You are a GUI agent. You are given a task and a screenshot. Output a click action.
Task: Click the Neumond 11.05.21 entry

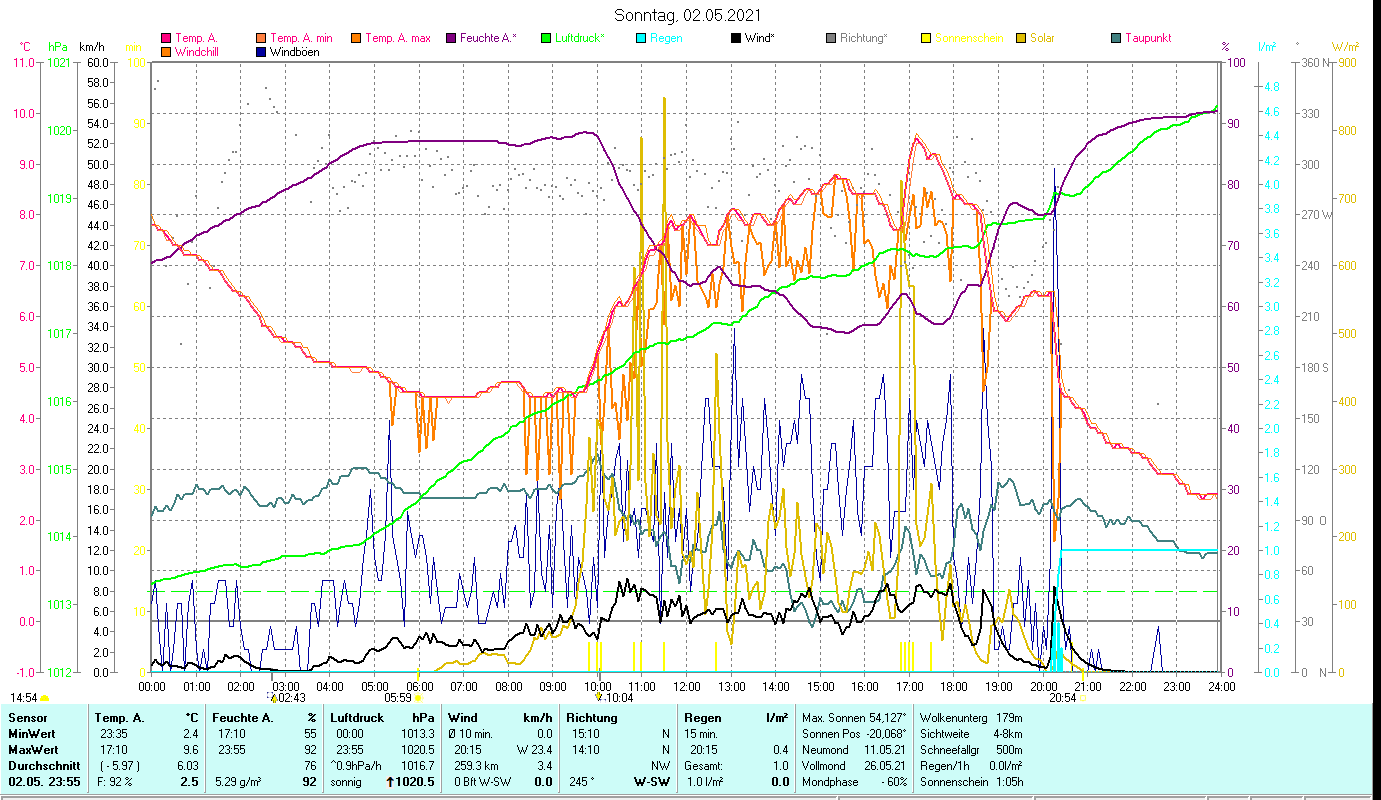tap(854, 750)
